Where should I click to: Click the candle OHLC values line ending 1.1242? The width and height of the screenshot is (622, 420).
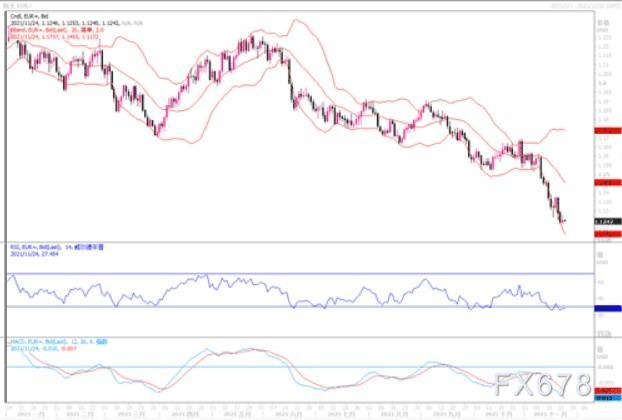coord(77,23)
